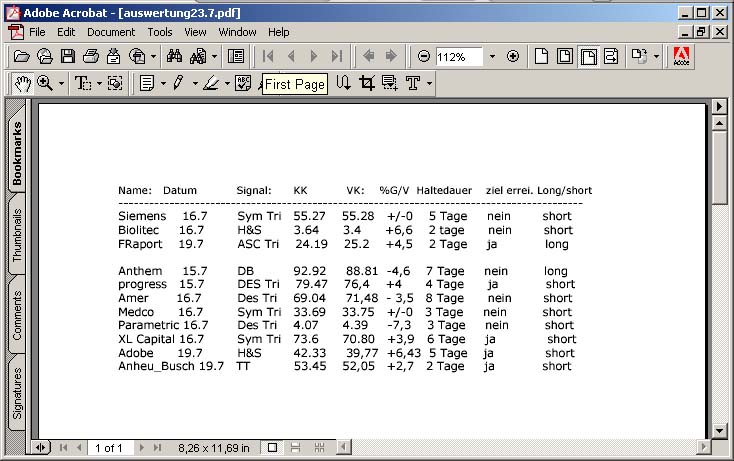
Task: Click the Print icon
Action: pyautogui.click(x=91, y=57)
